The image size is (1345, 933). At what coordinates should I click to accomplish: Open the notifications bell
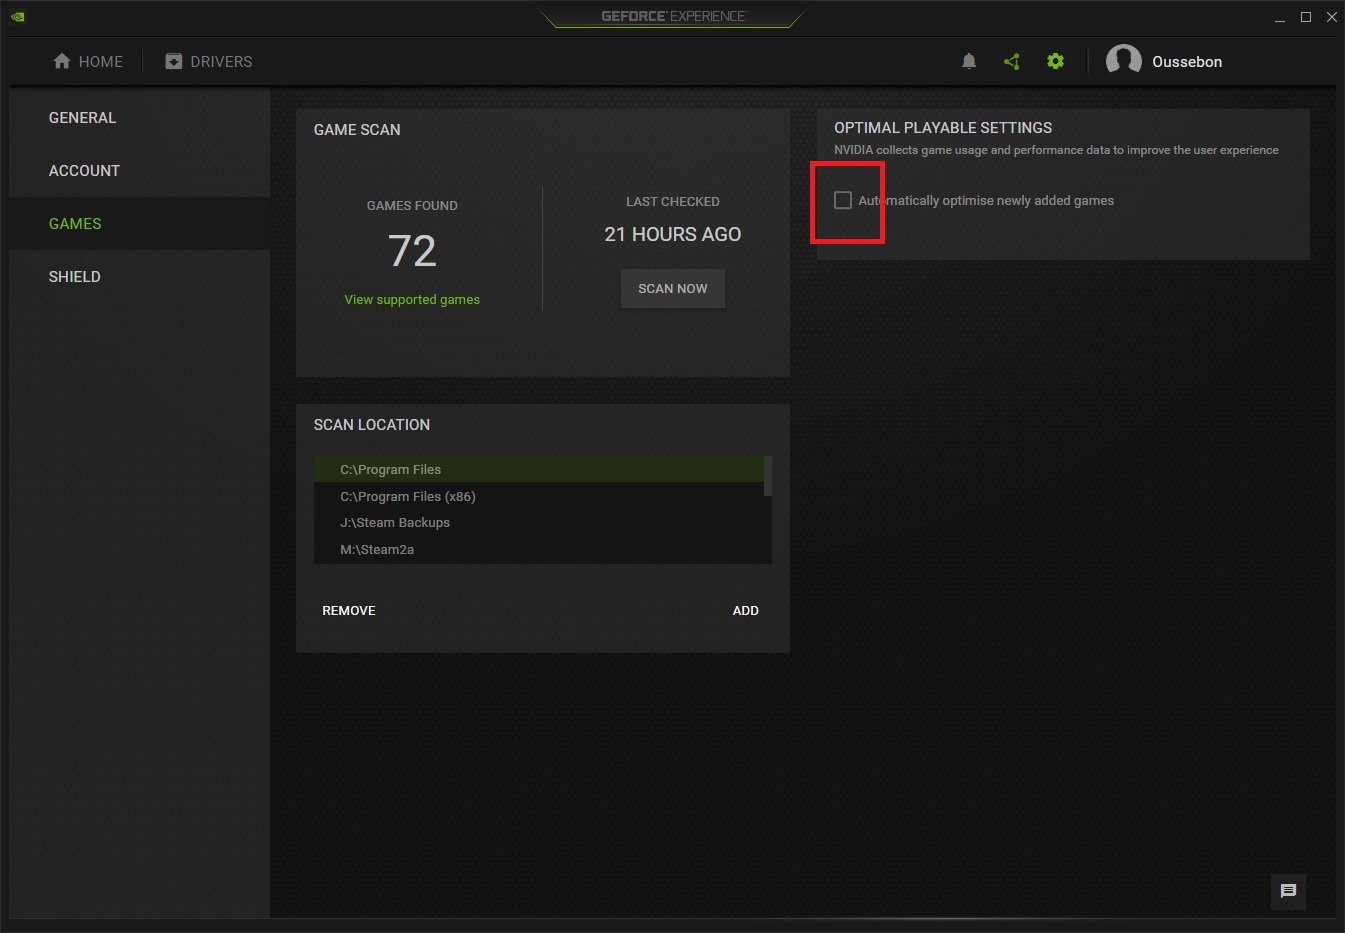tap(969, 61)
